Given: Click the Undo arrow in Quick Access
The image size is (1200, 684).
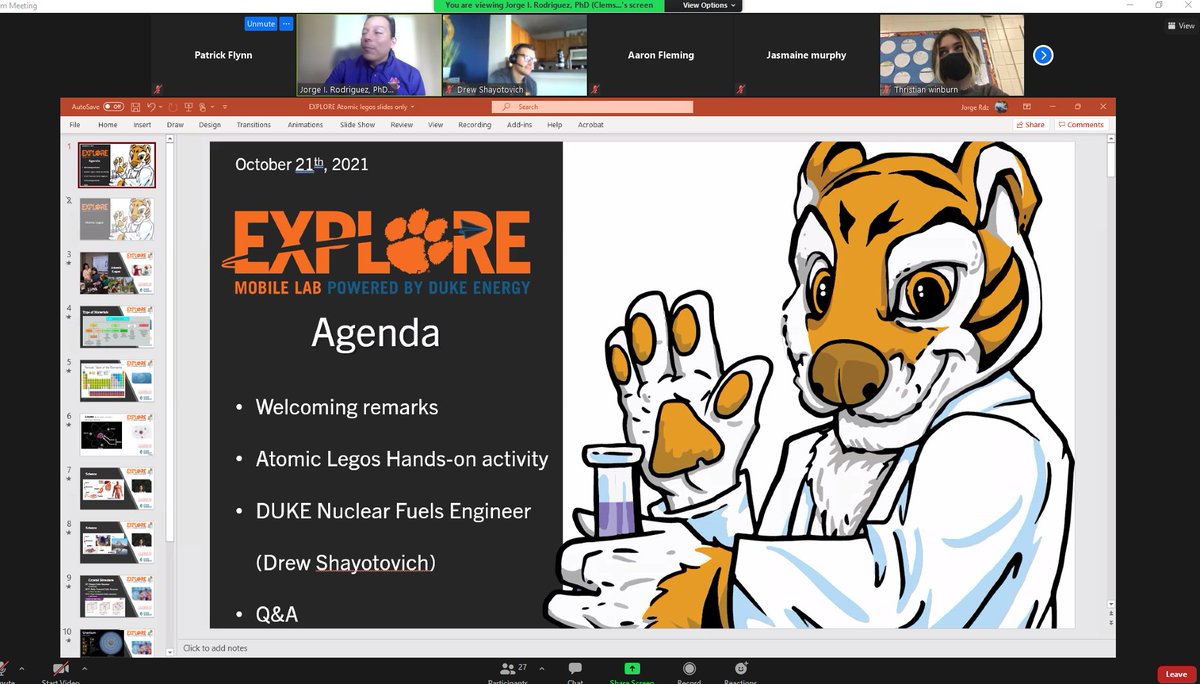Looking at the screenshot, I should [x=151, y=107].
